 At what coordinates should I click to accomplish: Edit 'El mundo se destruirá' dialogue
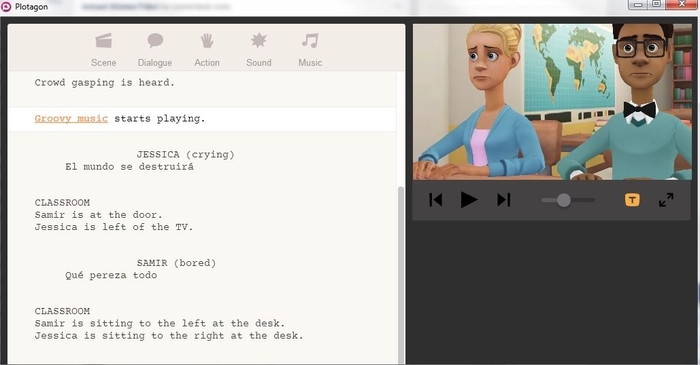coord(129,167)
